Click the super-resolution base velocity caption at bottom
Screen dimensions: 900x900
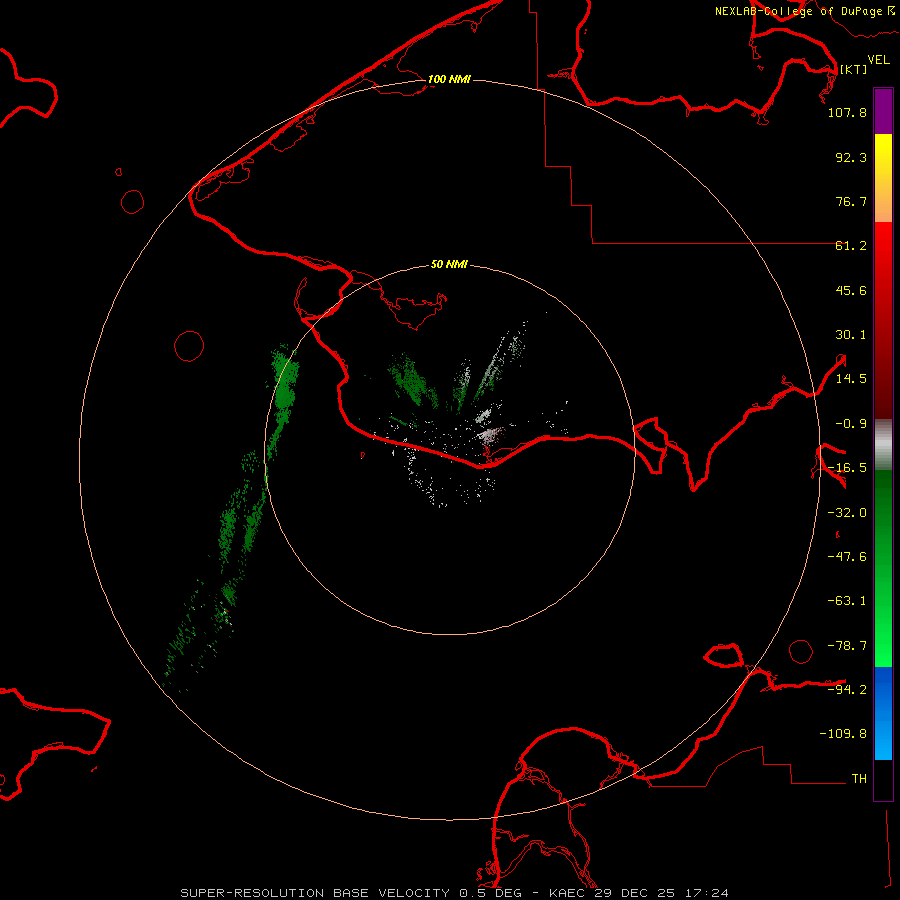[x=454, y=893]
